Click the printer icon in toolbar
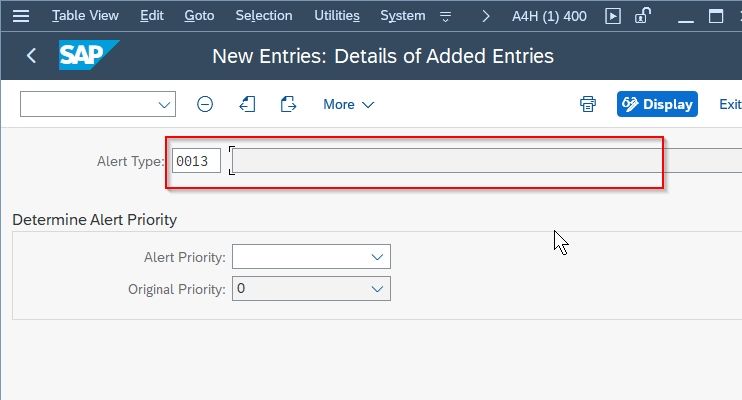This screenshot has width=742, height=400. point(588,104)
